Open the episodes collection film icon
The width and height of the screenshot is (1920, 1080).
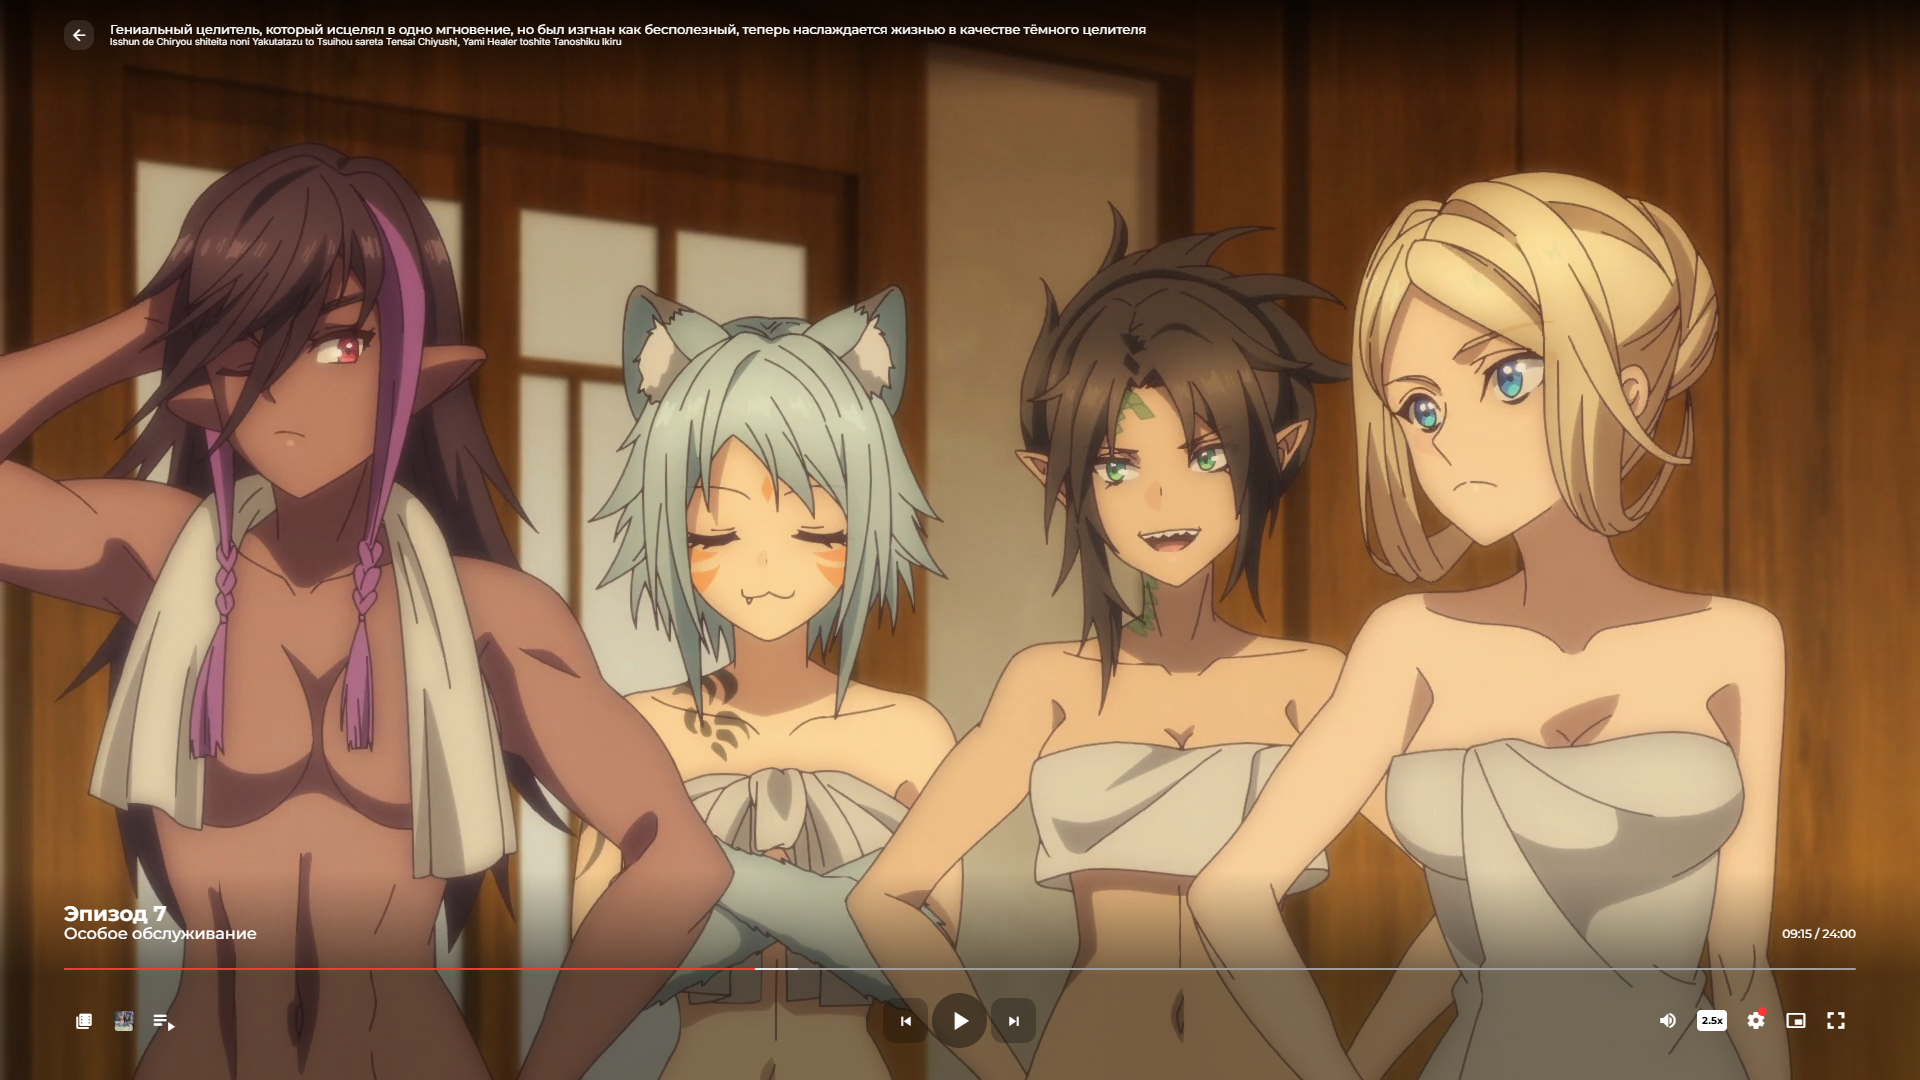pyautogui.click(x=84, y=1021)
